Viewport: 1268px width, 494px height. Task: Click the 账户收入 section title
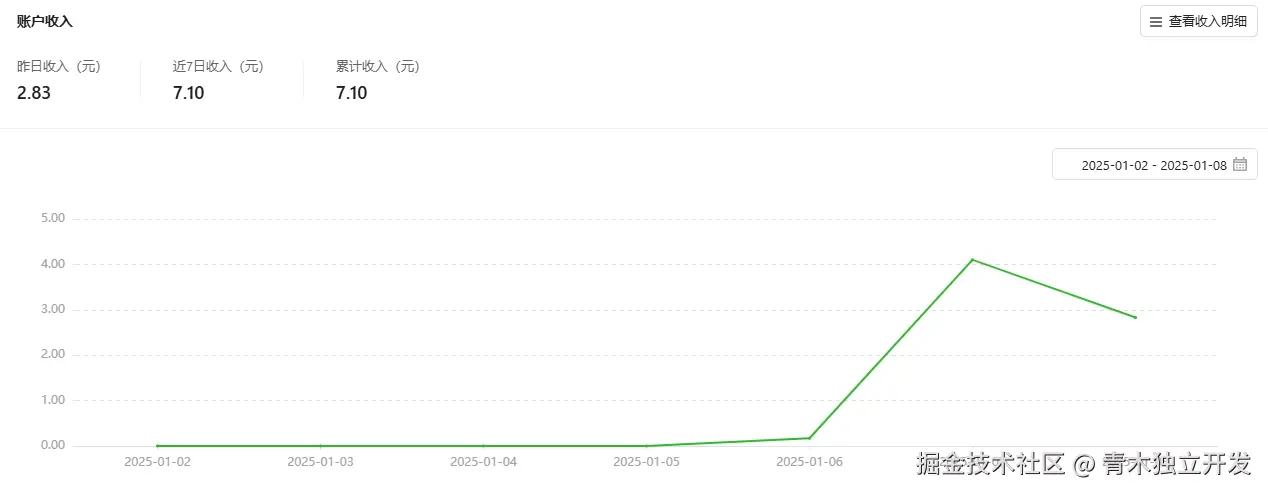point(45,20)
